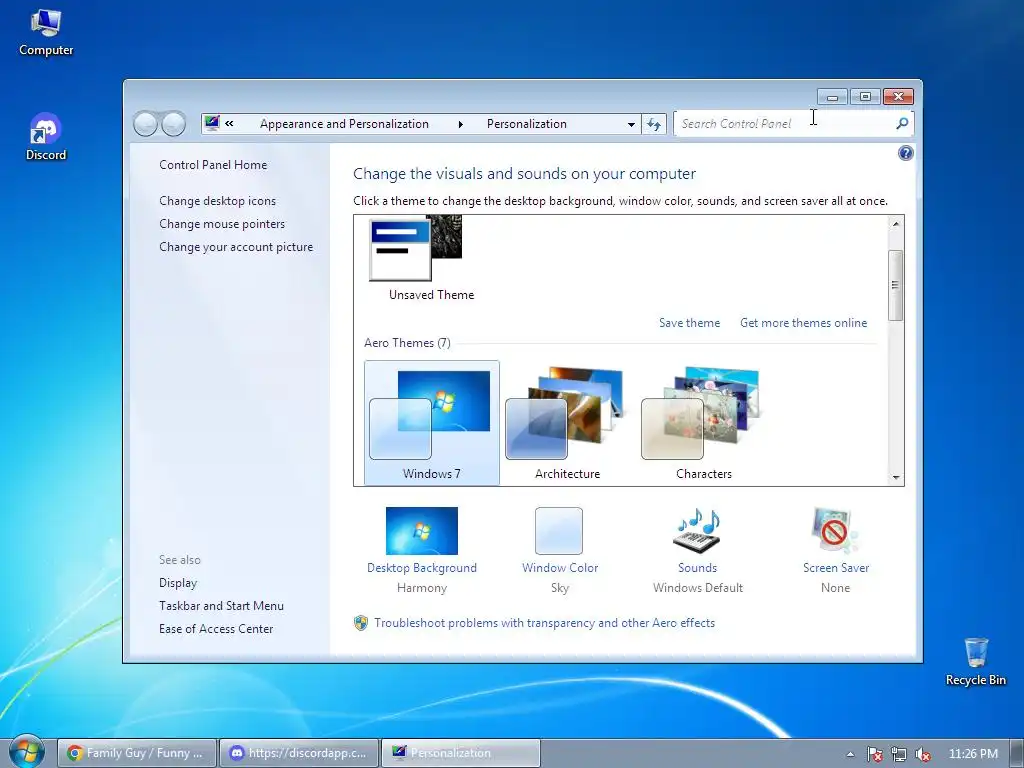This screenshot has height=768, width=1024.
Task: Click Appearance and Personalization breadcrumb
Action: coord(344,124)
